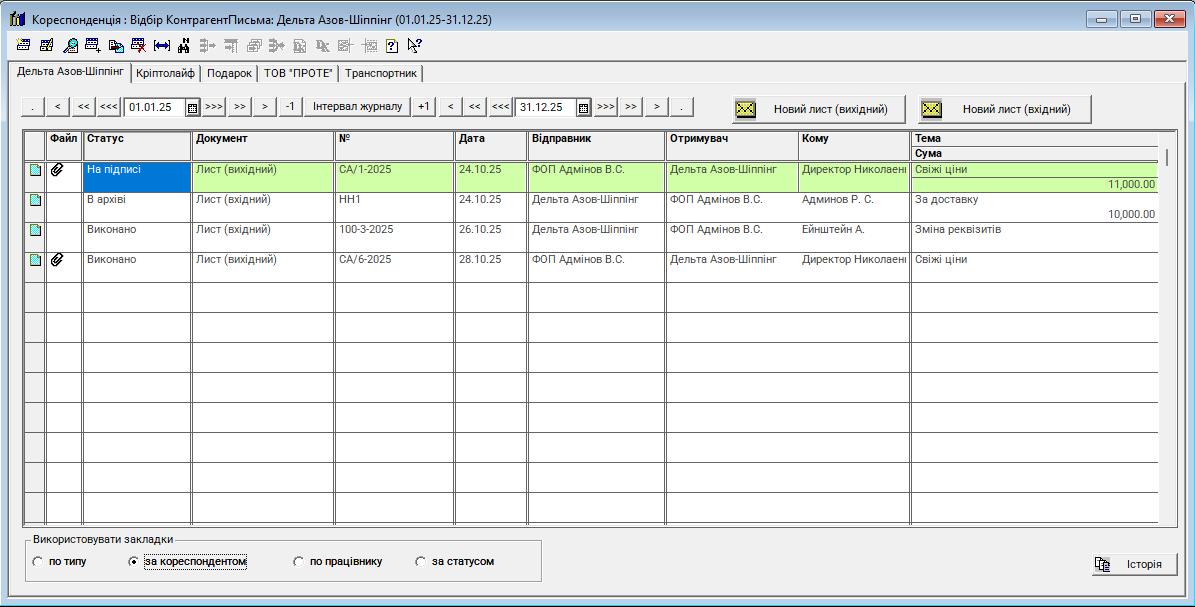Open calendar picker for start date 01.01.25
Image resolution: width=1195 pixels, height=607 pixels.
click(192, 107)
